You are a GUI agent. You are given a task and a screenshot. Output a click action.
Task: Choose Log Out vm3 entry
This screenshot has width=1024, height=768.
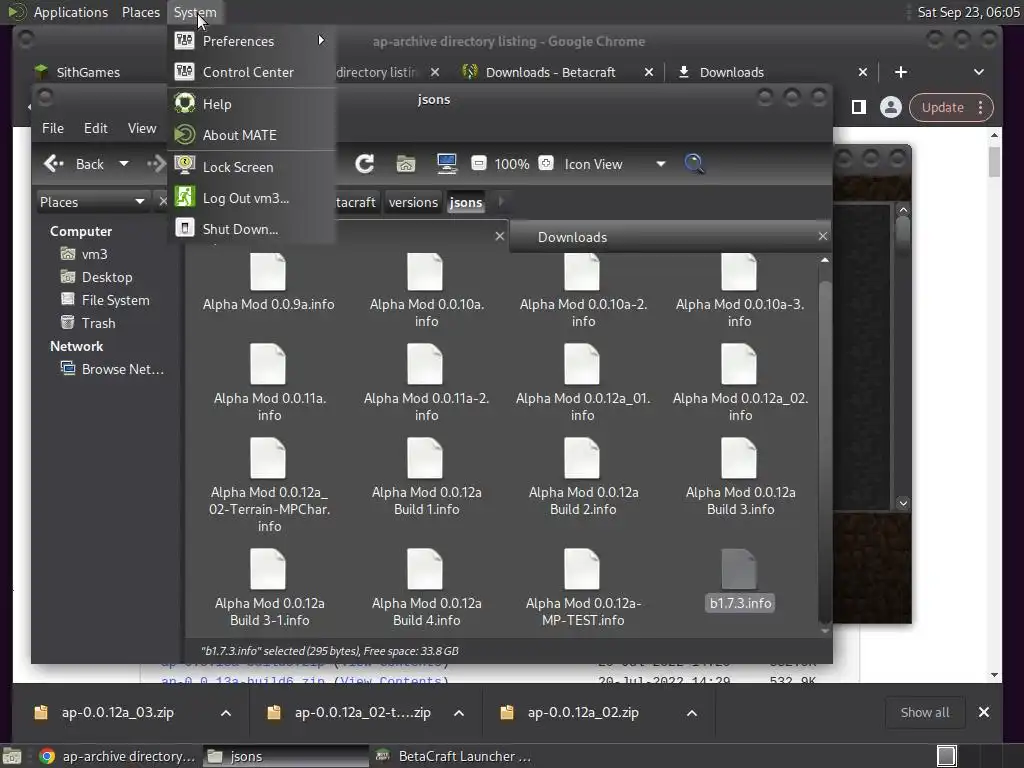point(251,198)
